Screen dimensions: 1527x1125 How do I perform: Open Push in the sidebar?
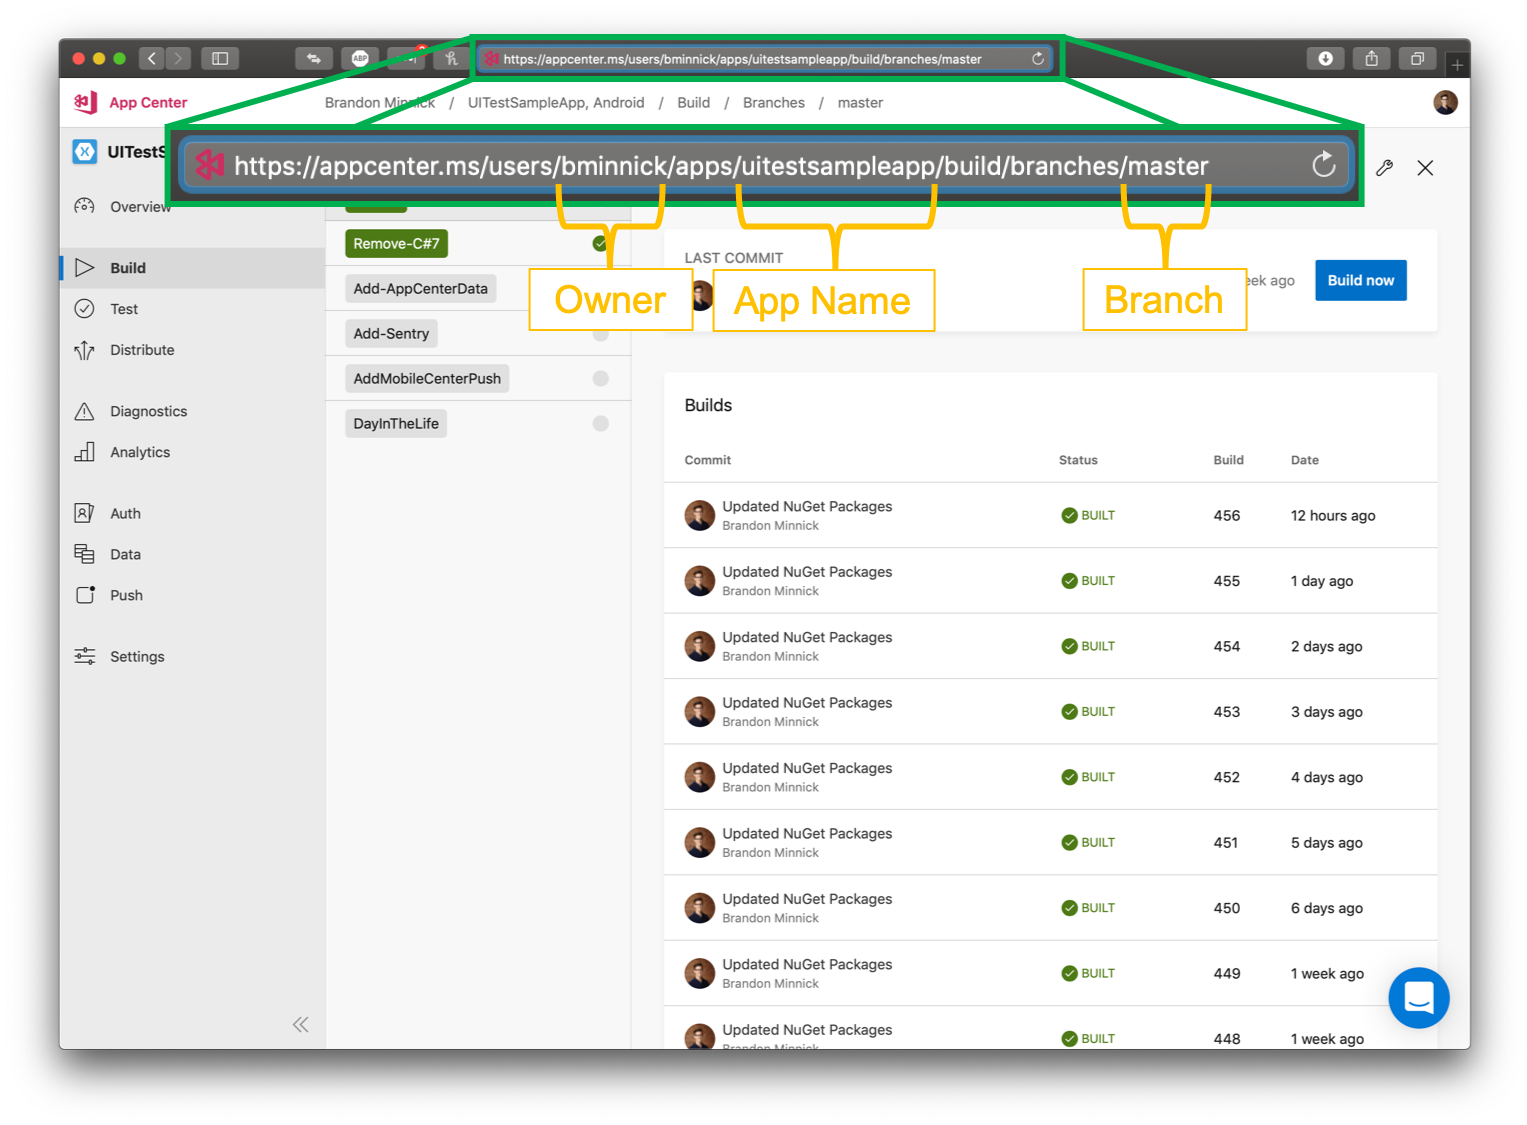192,595
